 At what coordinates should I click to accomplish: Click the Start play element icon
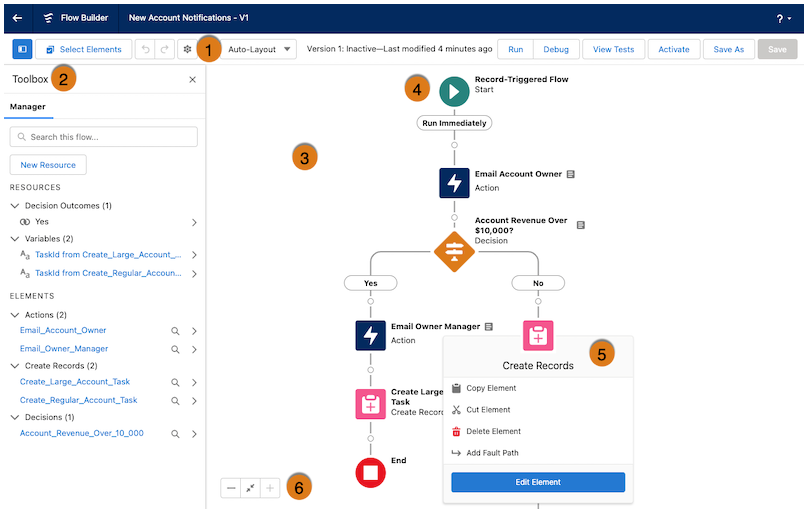tap(454, 91)
